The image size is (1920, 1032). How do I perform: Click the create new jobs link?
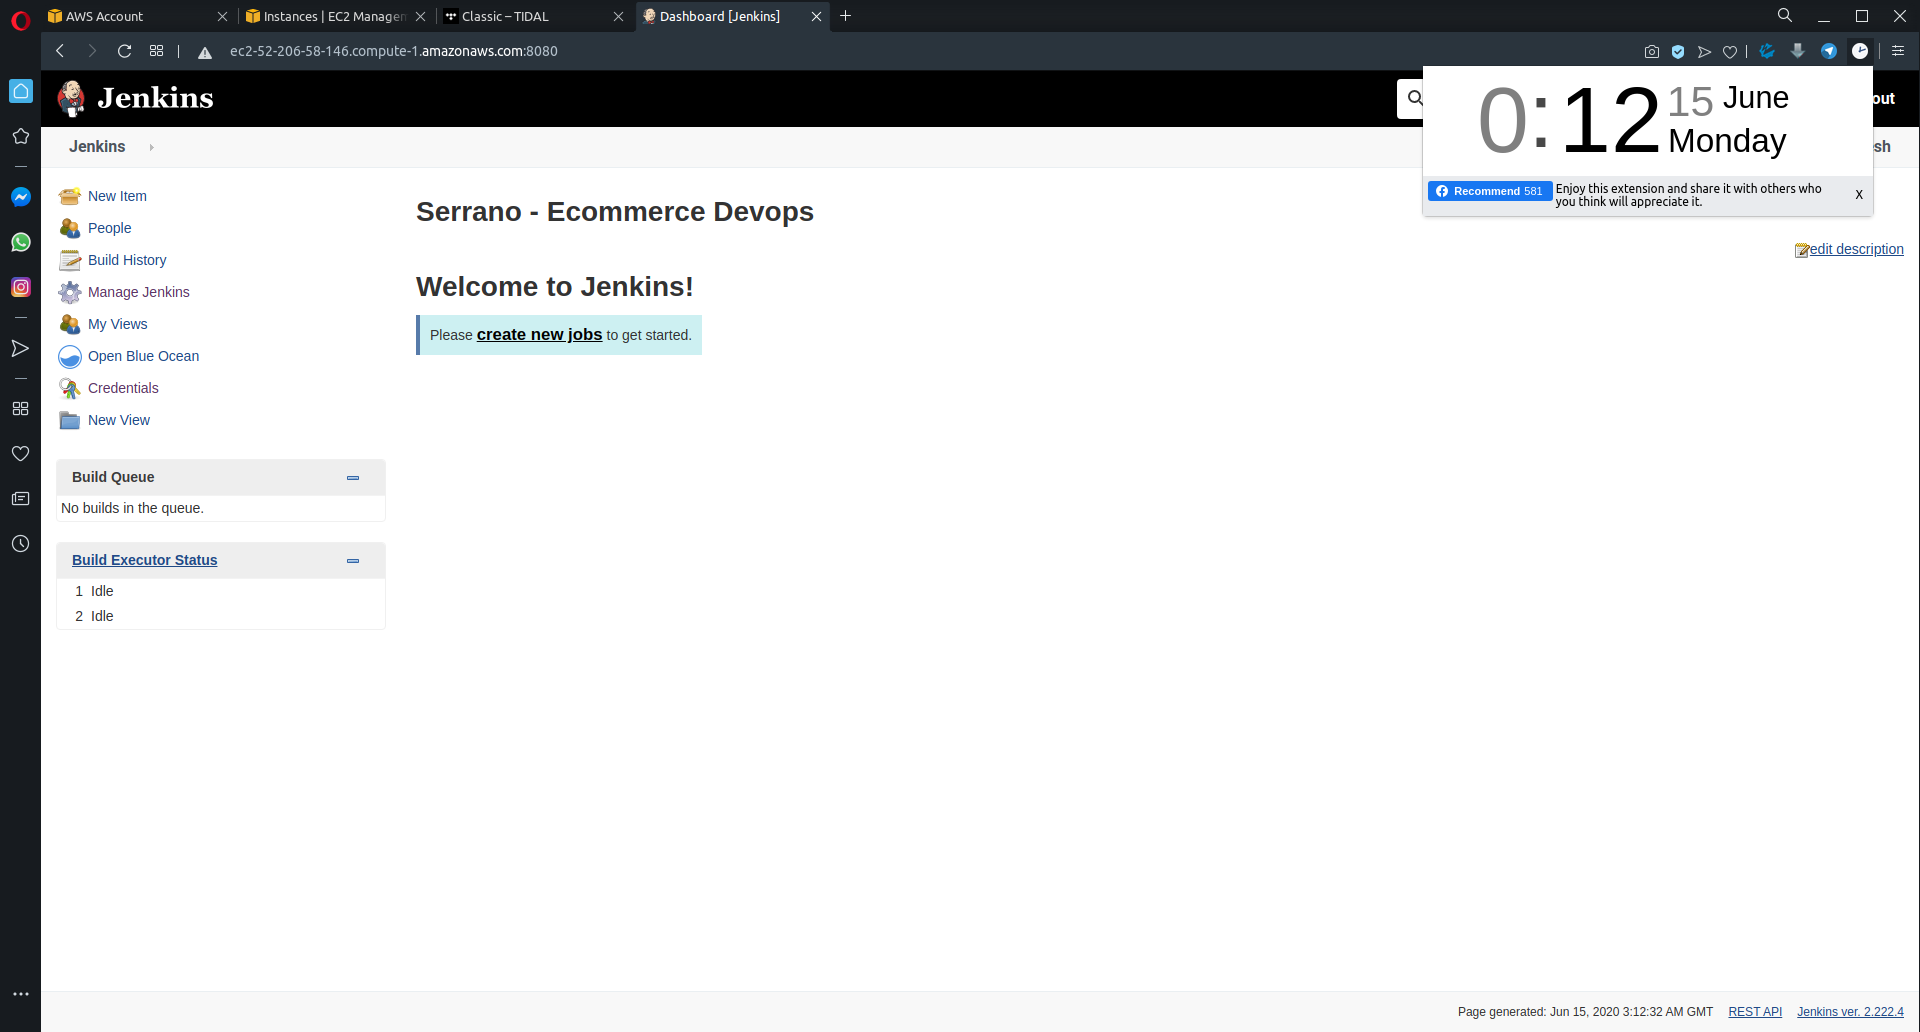pyautogui.click(x=539, y=335)
